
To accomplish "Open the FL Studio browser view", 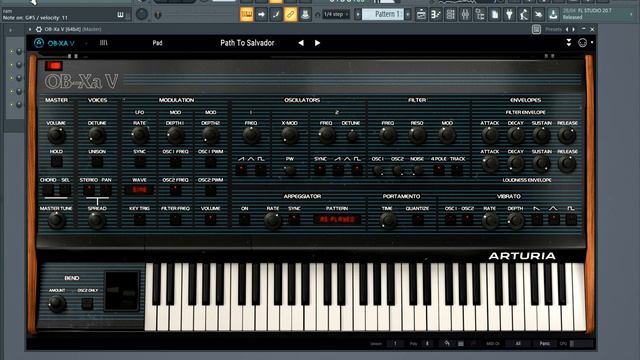I will tap(480, 15).
